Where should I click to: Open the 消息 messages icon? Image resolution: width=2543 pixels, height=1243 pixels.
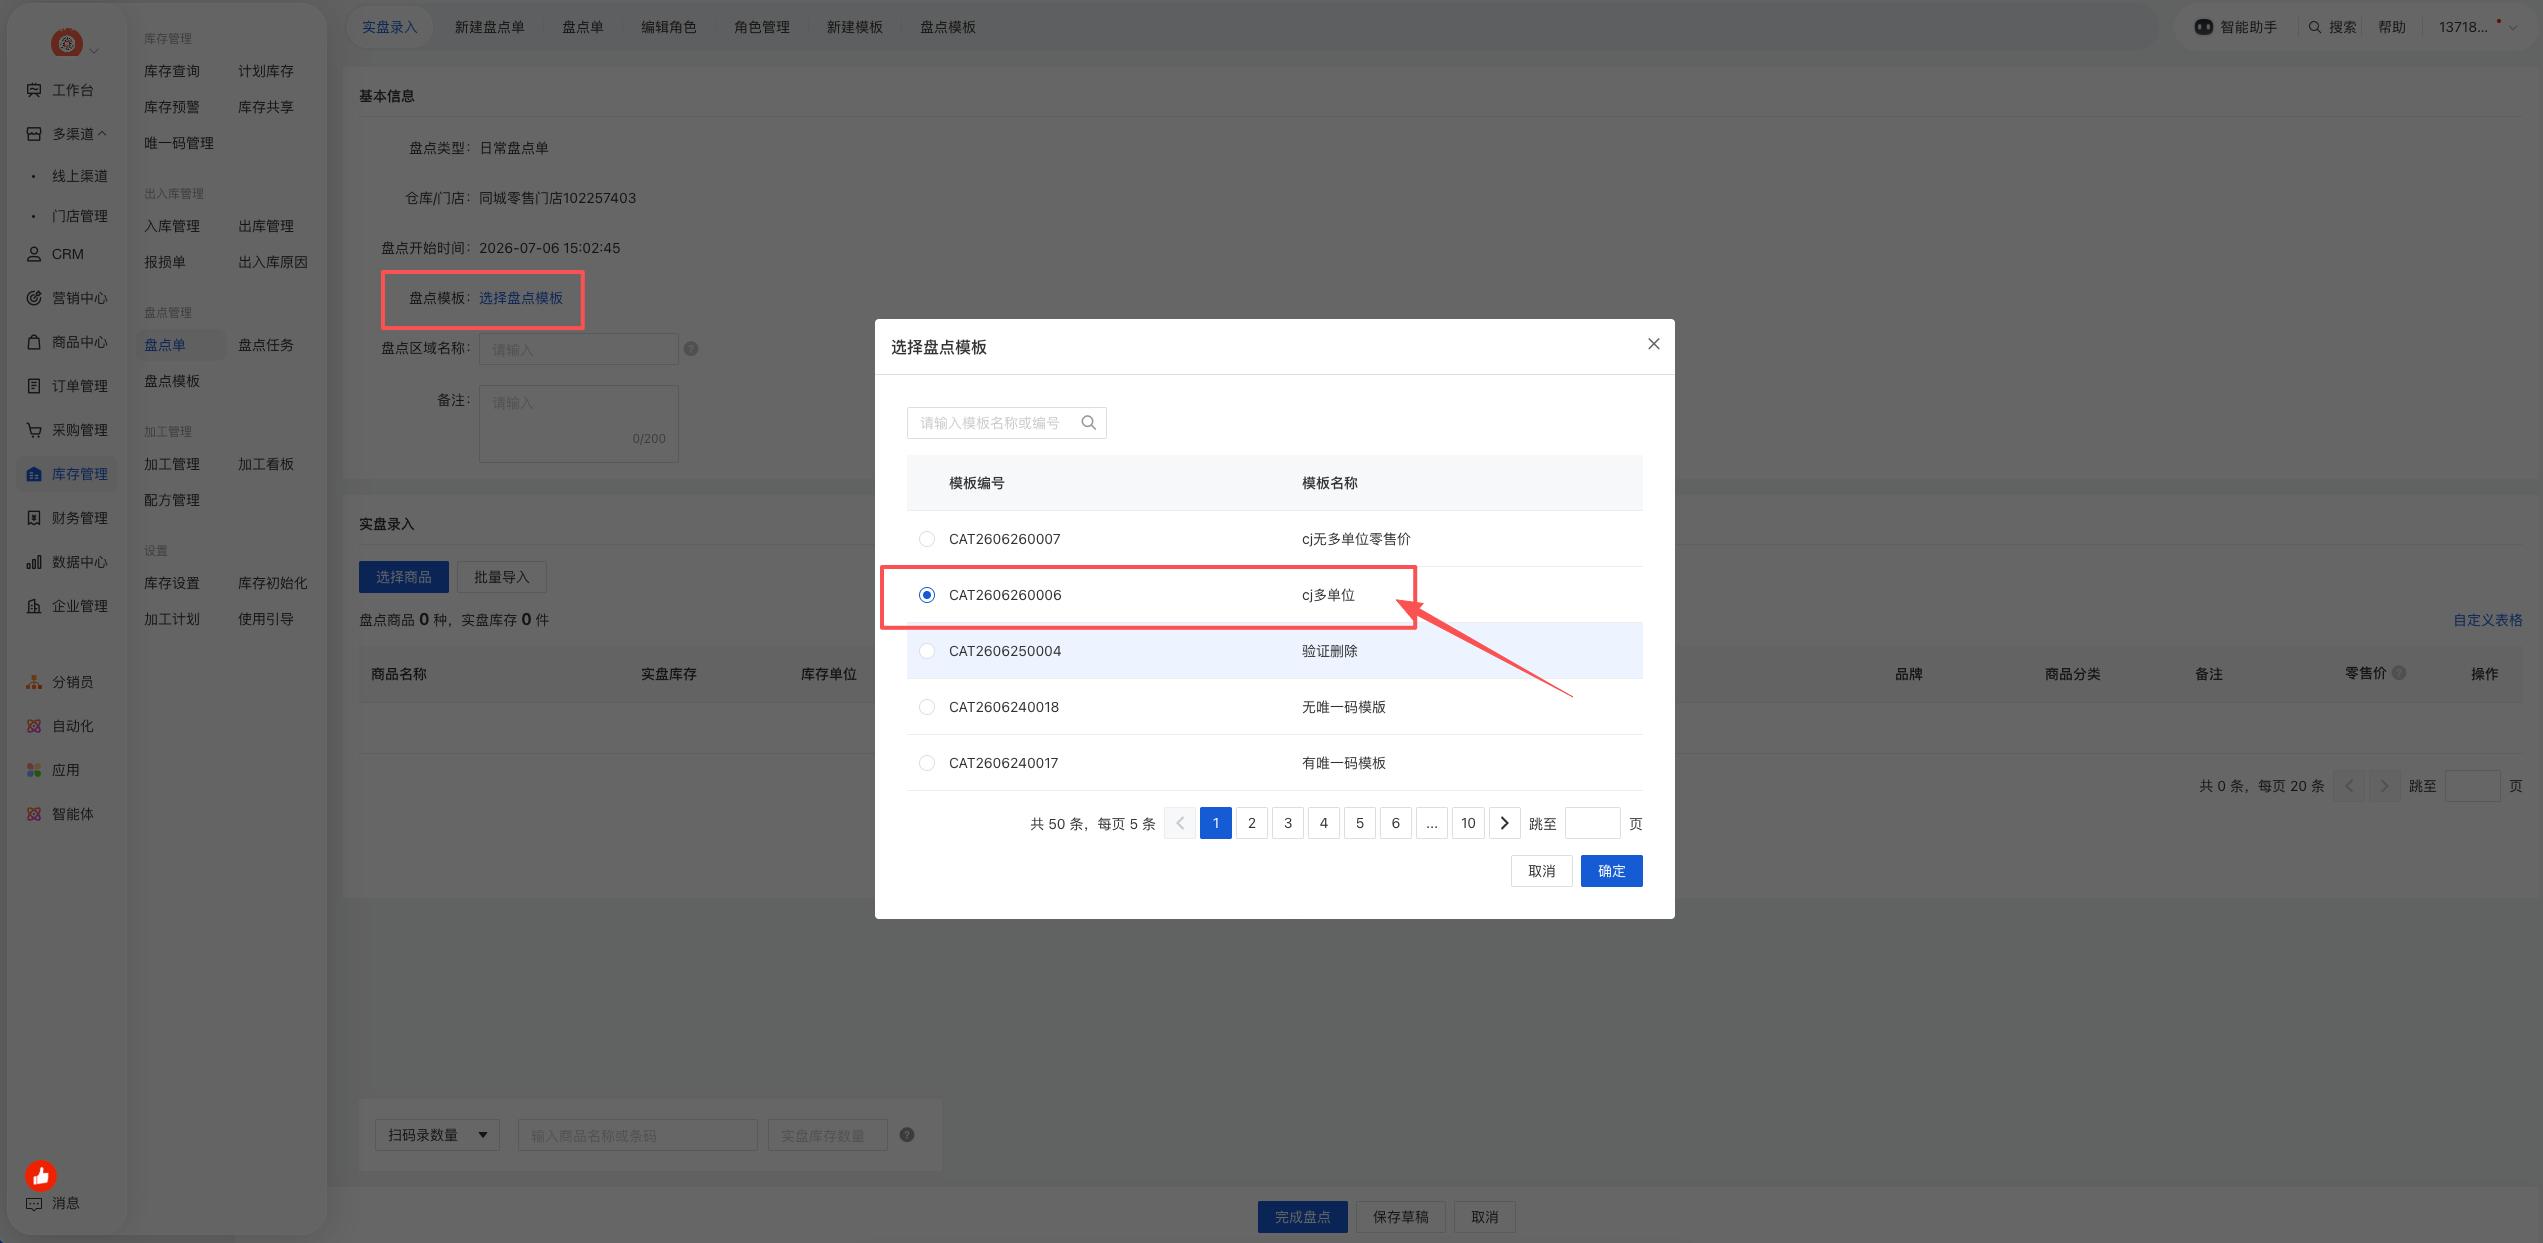pyautogui.click(x=34, y=1203)
